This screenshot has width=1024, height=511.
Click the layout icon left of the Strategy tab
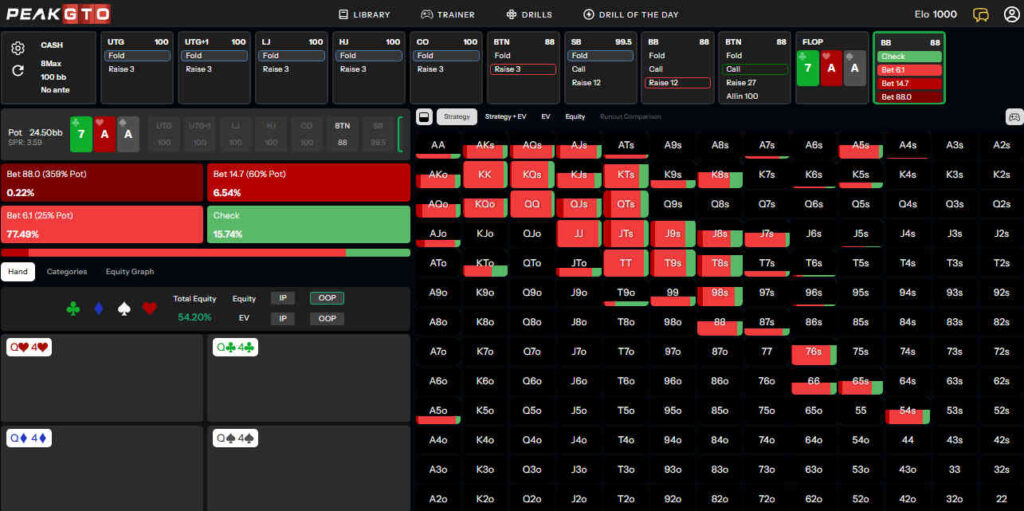coord(423,117)
